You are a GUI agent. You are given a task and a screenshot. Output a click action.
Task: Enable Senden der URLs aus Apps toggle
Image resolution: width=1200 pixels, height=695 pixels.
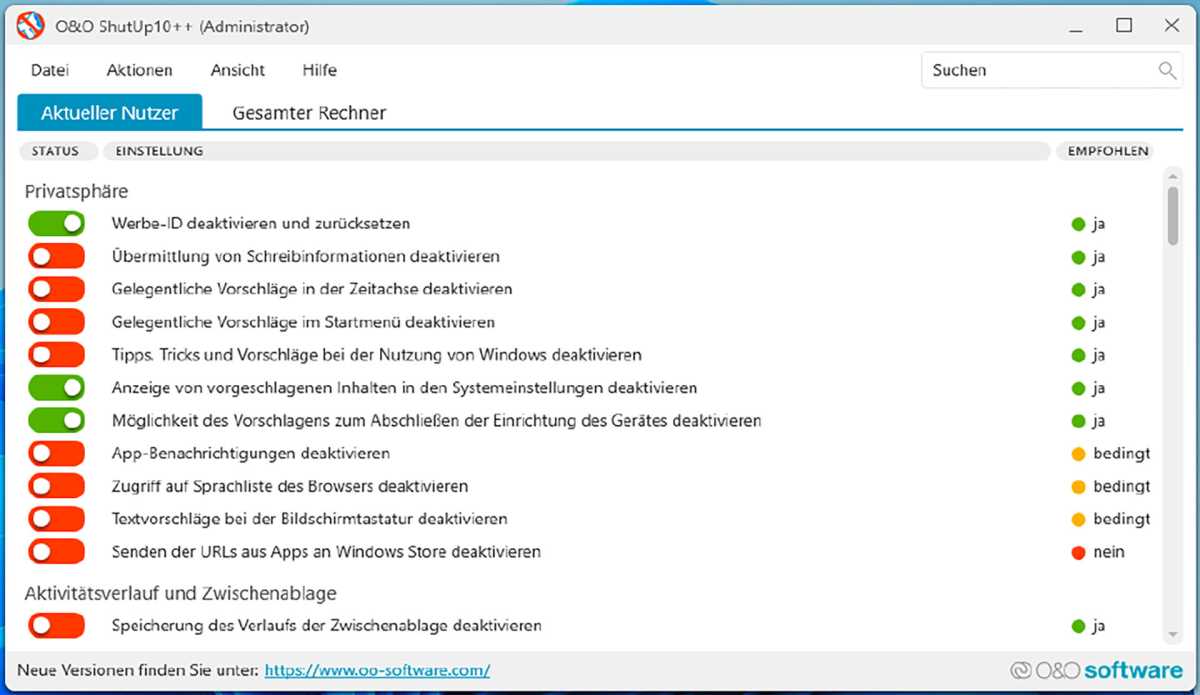click(56, 551)
